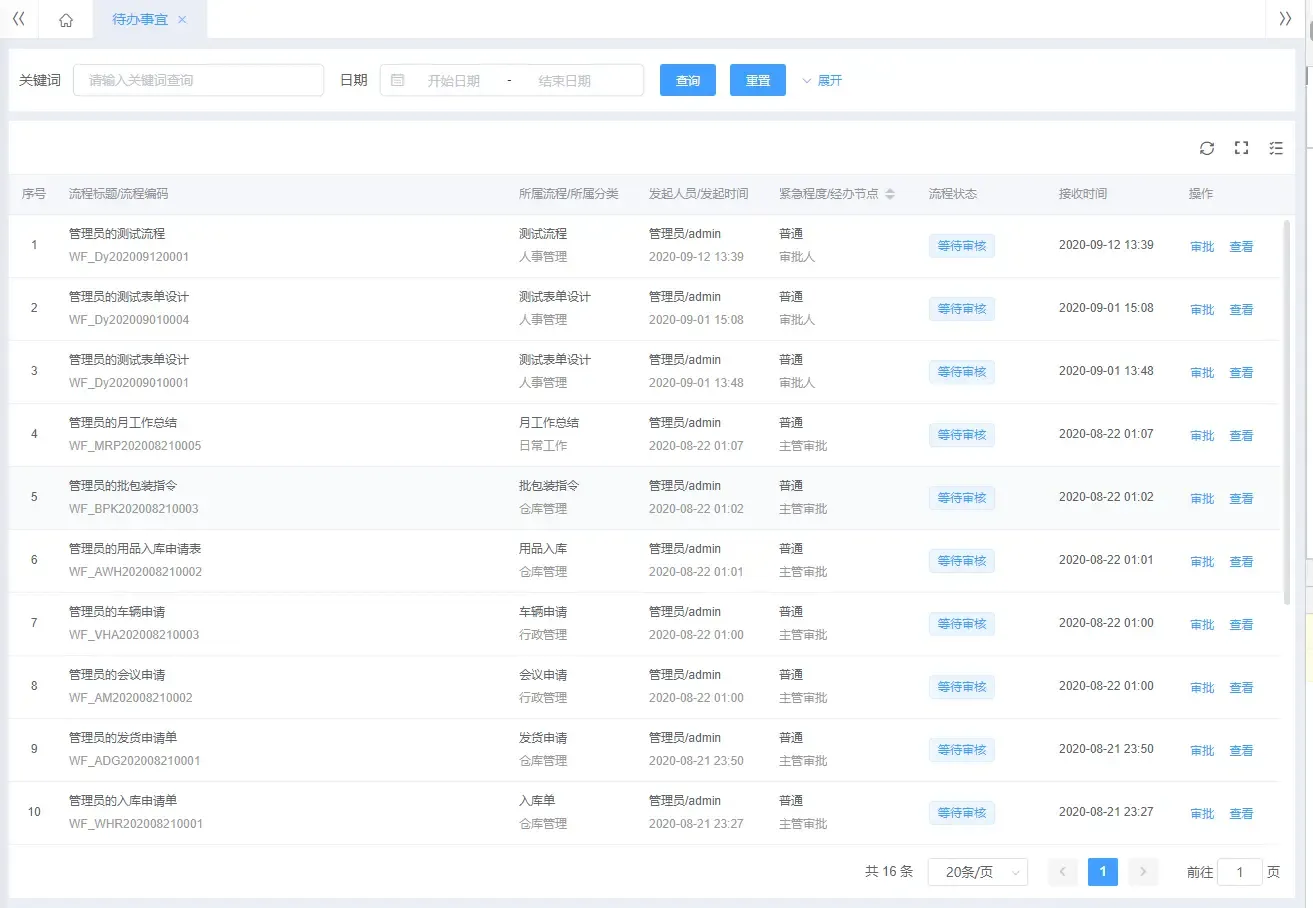Click the 关键词 keyword input field
Image resolution: width=1313 pixels, height=908 pixels.
[x=197, y=80]
